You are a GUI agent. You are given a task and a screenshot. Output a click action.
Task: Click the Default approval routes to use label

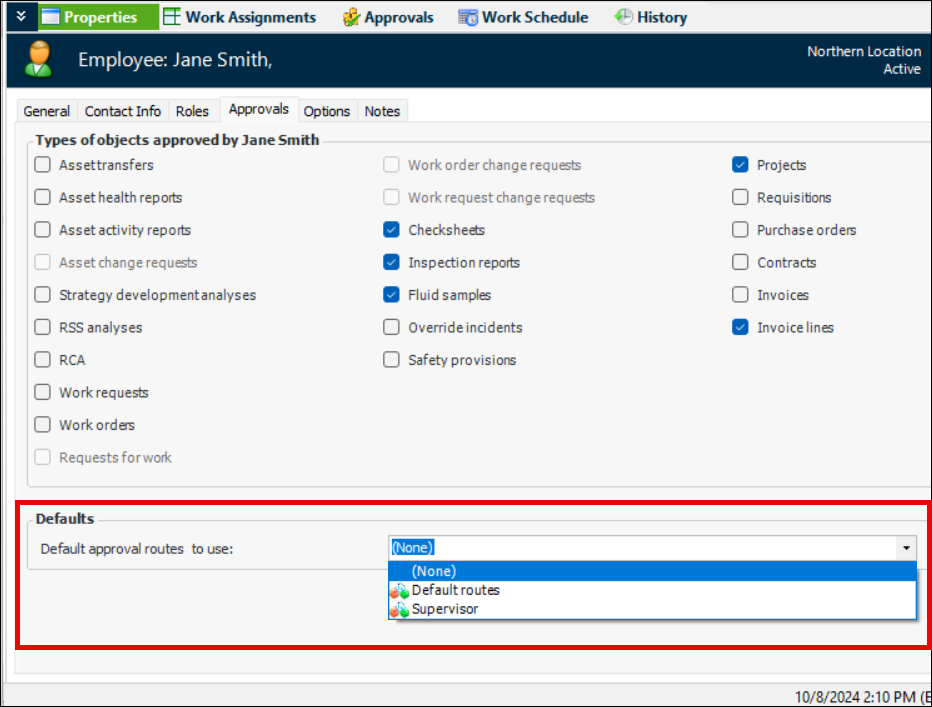(137, 549)
